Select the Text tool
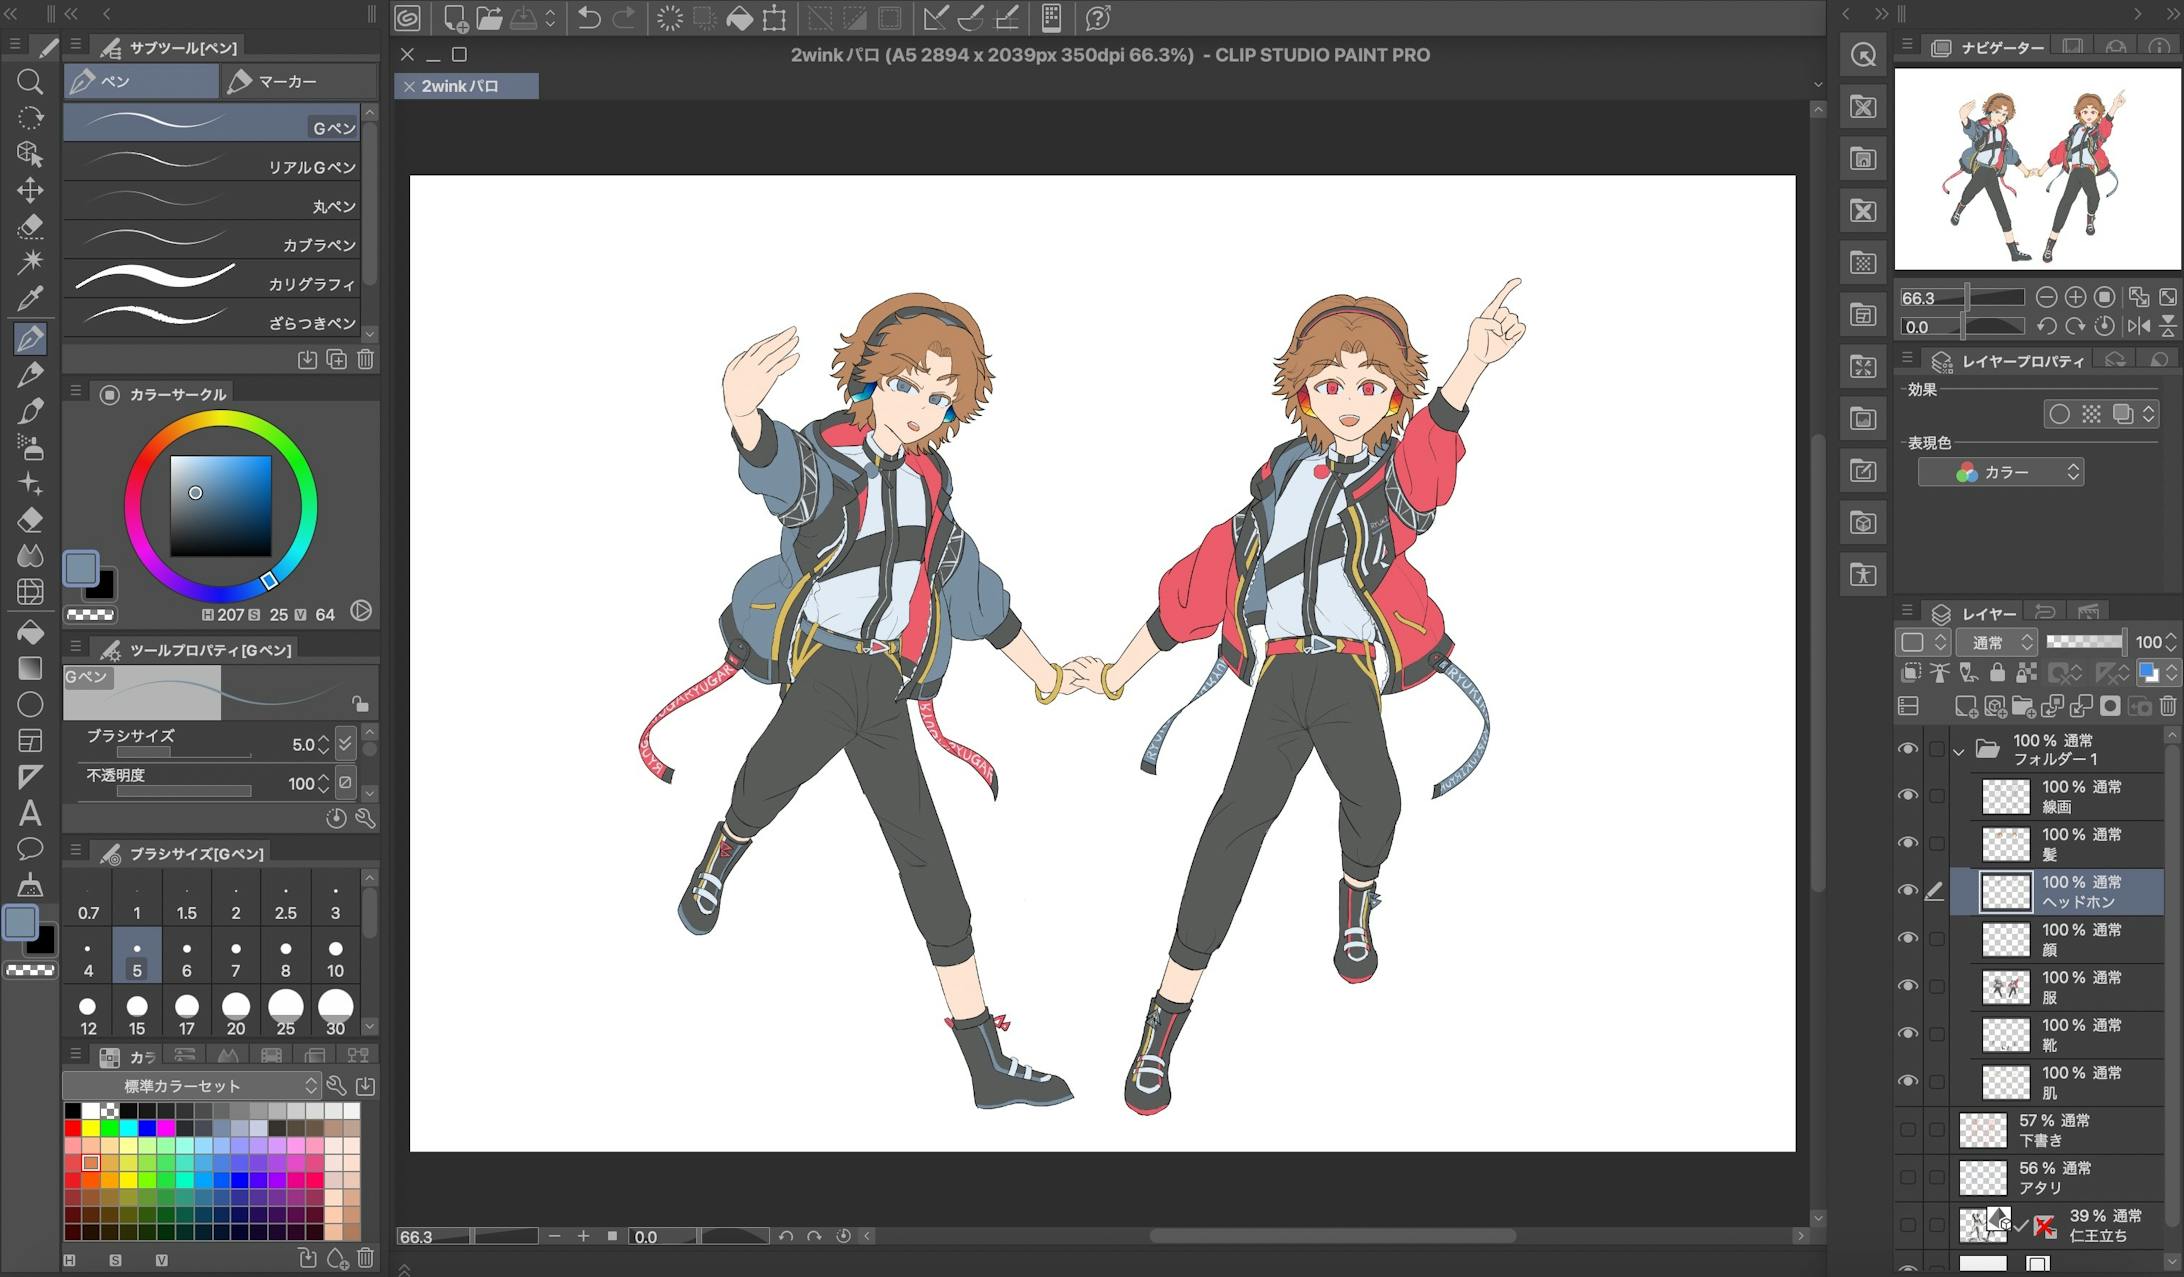Viewport: 2184px width, 1277px height. point(30,812)
